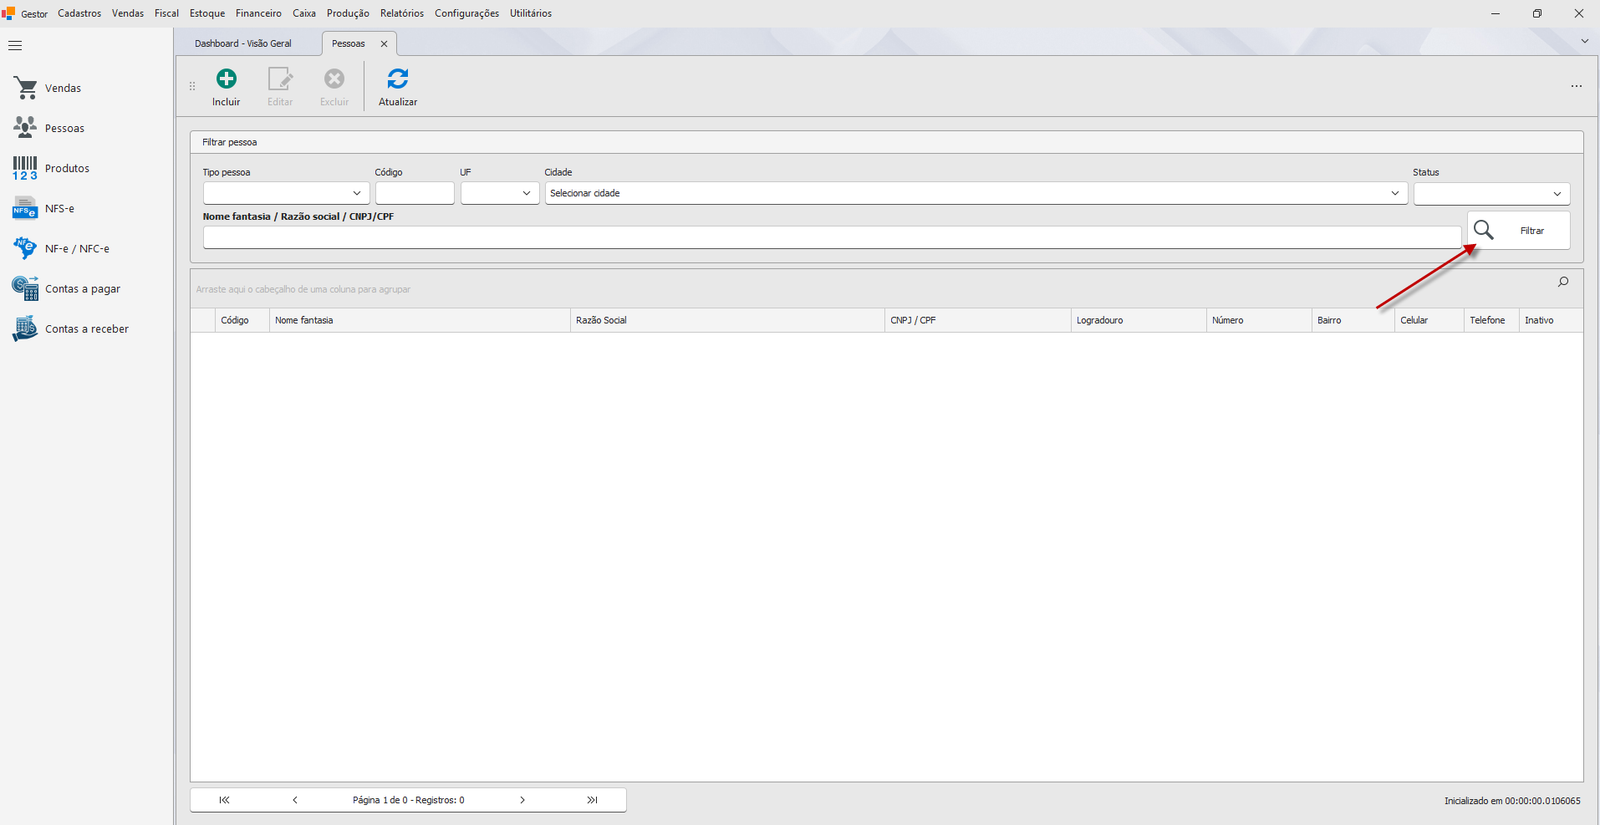Click the toolbar drag grip handle

(192, 86)
